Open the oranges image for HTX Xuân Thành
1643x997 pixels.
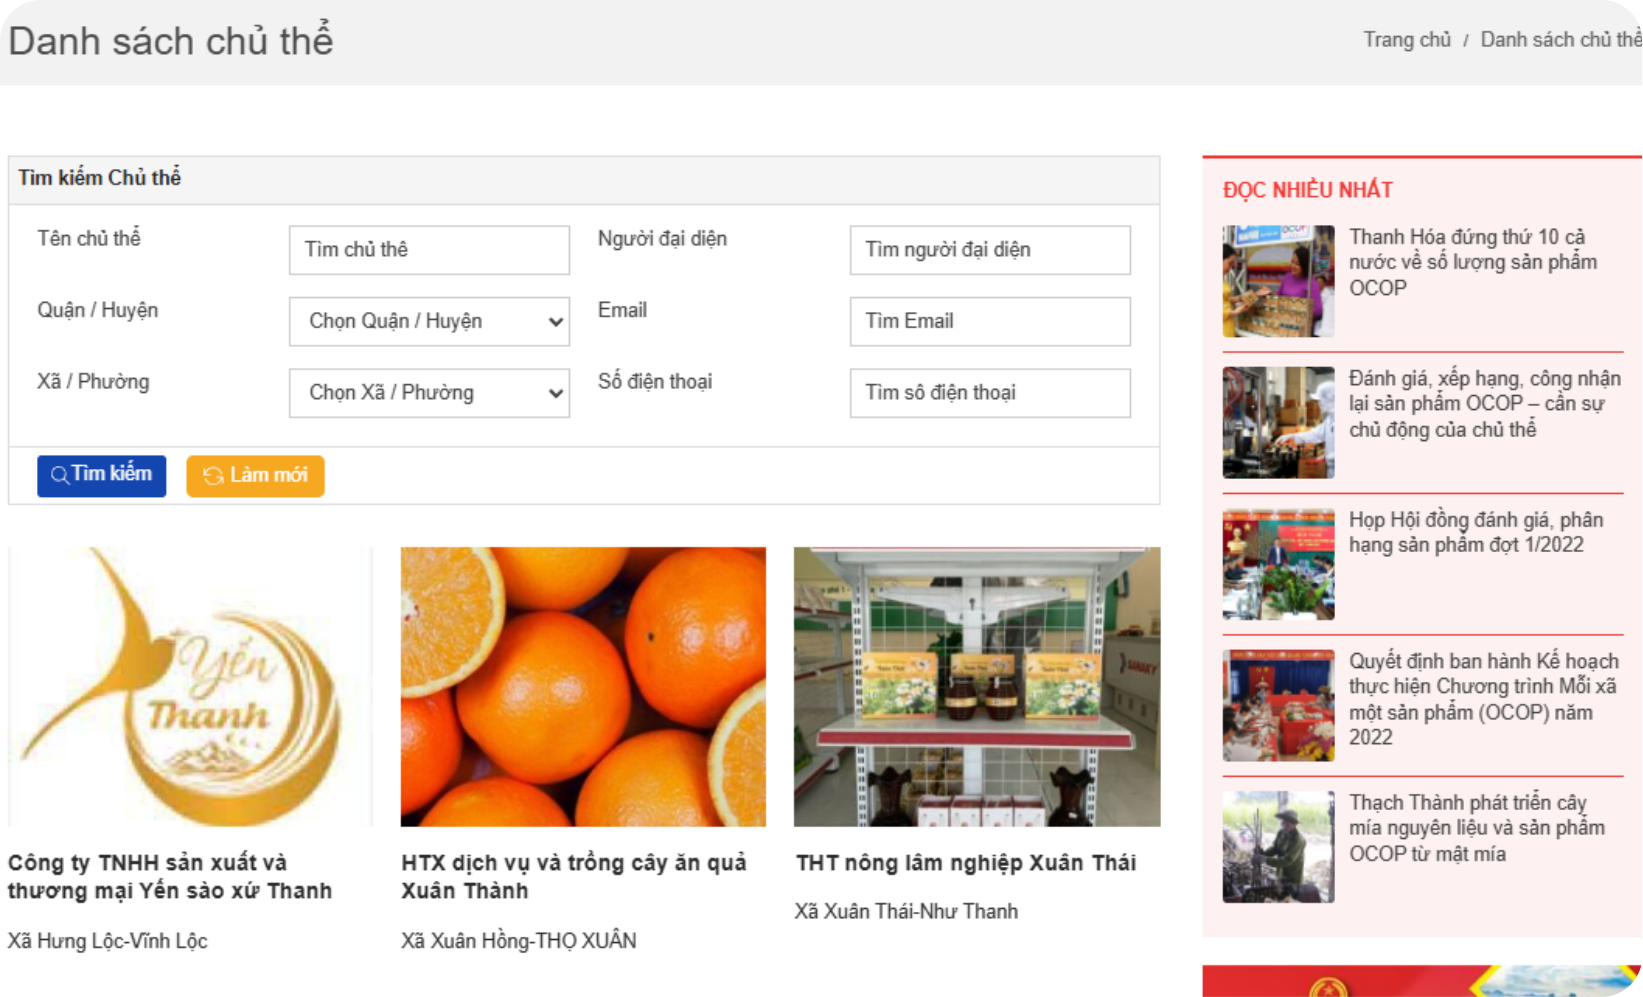click(x=583, y=686)
